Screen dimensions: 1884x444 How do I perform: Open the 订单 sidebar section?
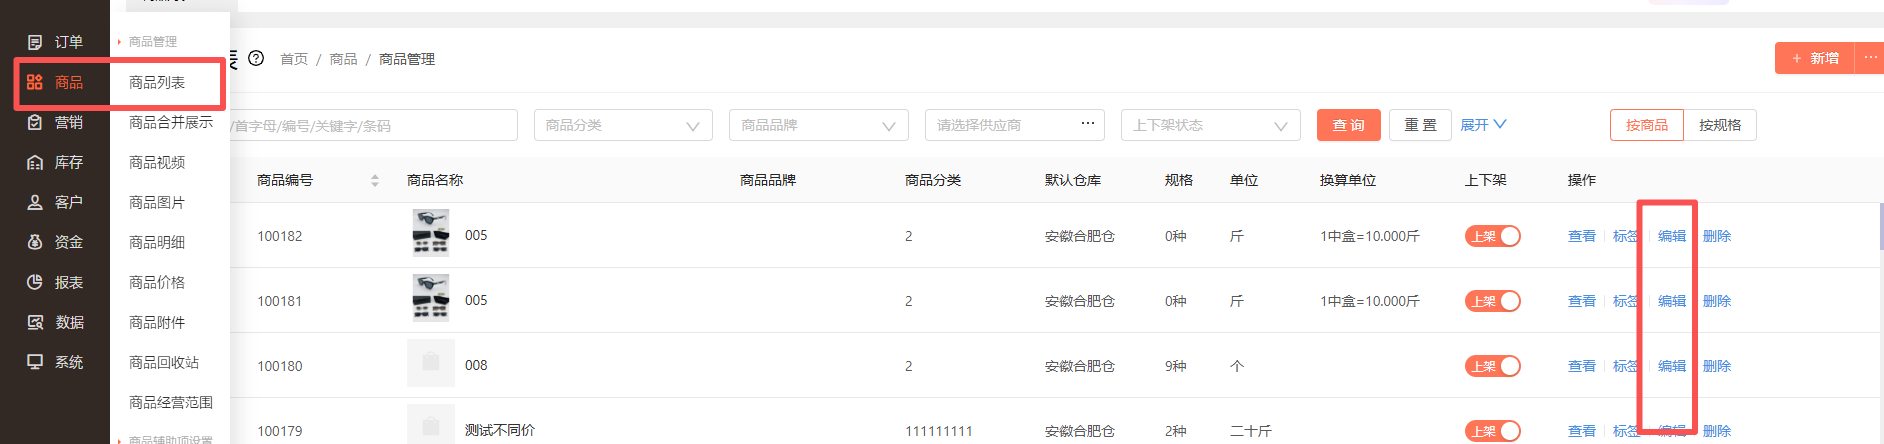click(x=55, y=42)
